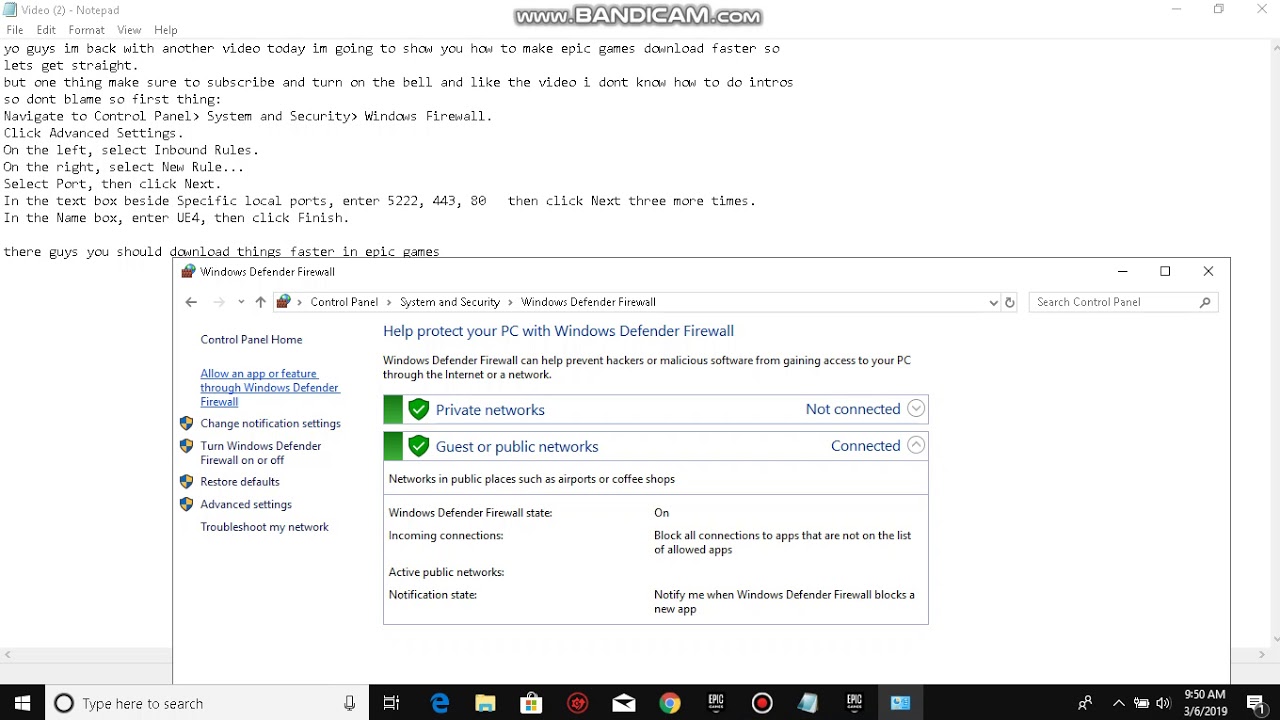The height and width of the screenshot is (720, 1280).
Task: Open Change notification settings
Action: coord(270,423)
